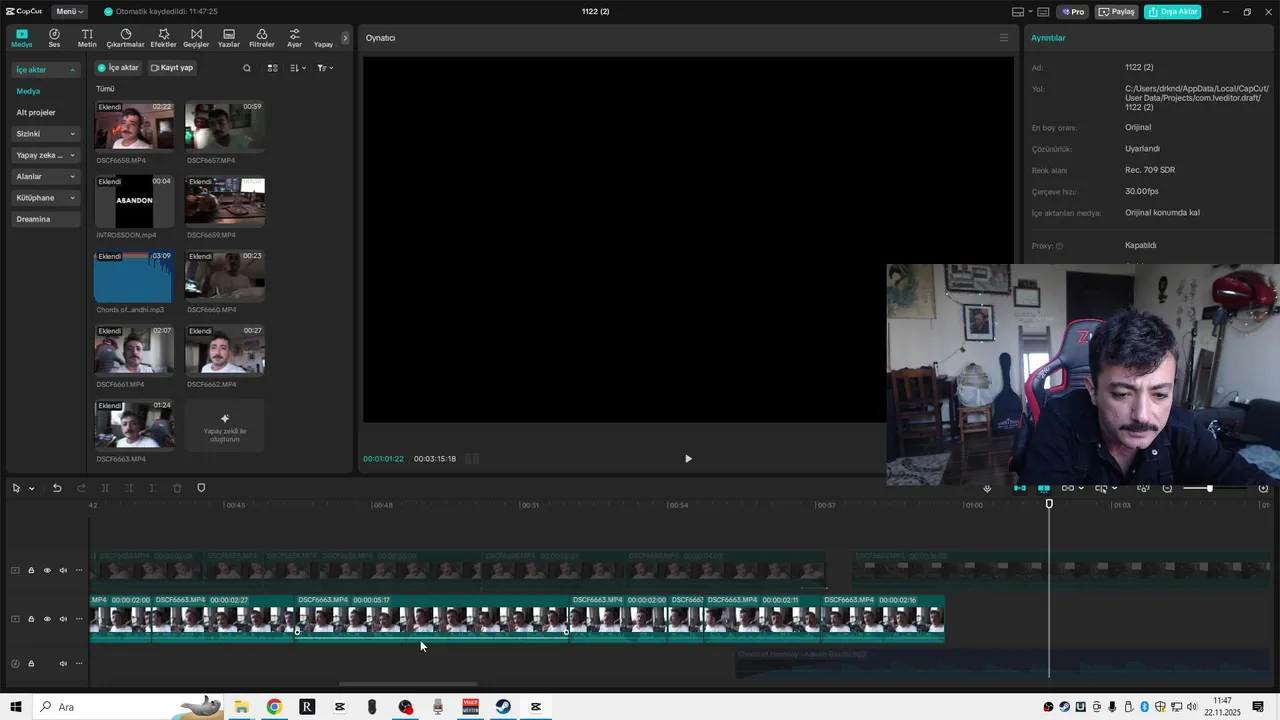Open the Ses (audio) tab
Screen dimensions: 1280x720
(x=54, y=38)
